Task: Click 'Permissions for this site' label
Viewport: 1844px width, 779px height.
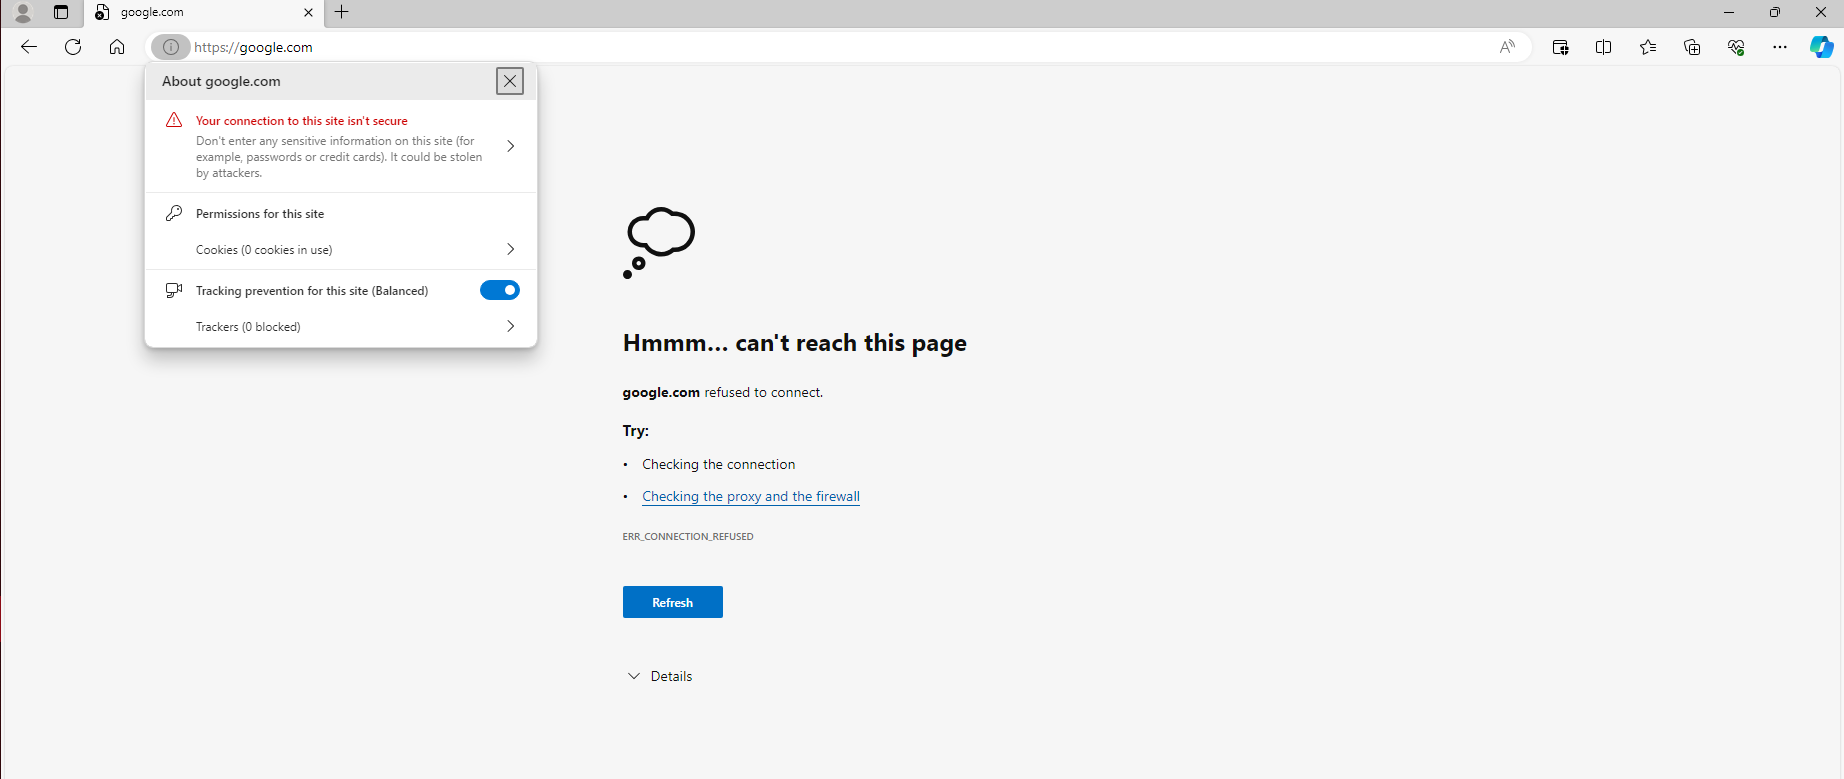Action: (260, 214)
